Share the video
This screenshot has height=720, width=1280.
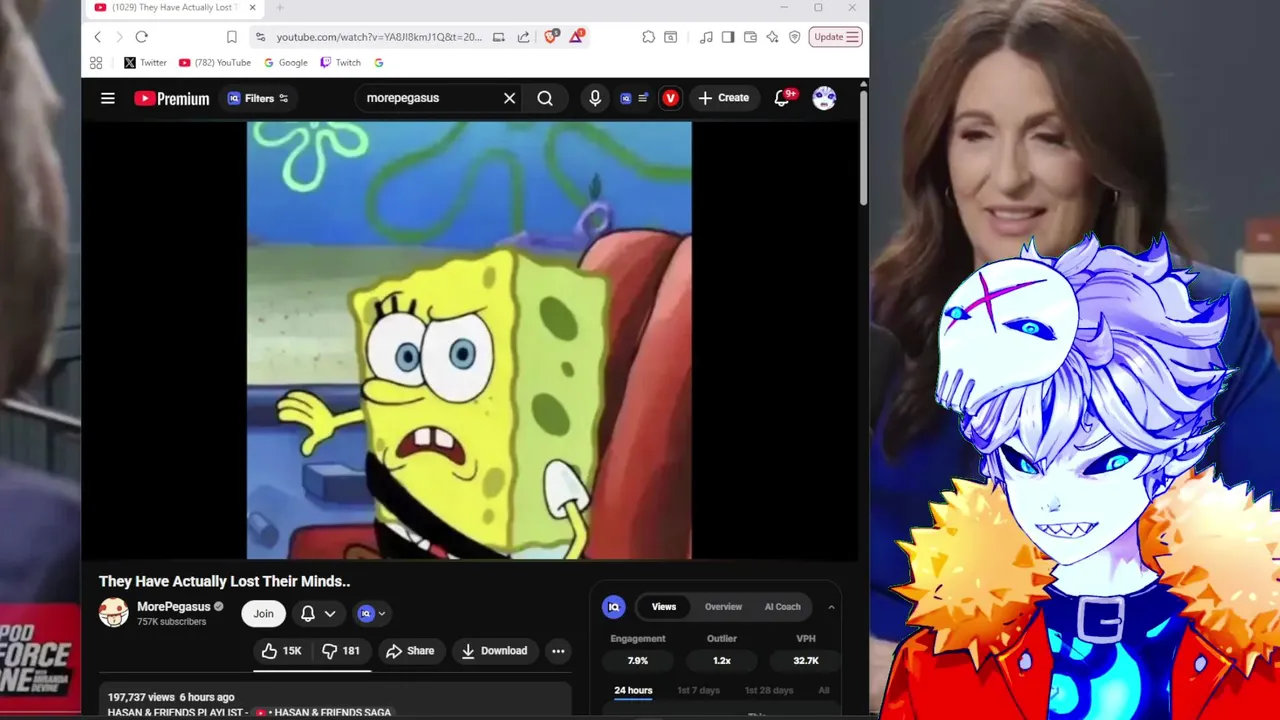pyautogui.click(x=410, y=651)
